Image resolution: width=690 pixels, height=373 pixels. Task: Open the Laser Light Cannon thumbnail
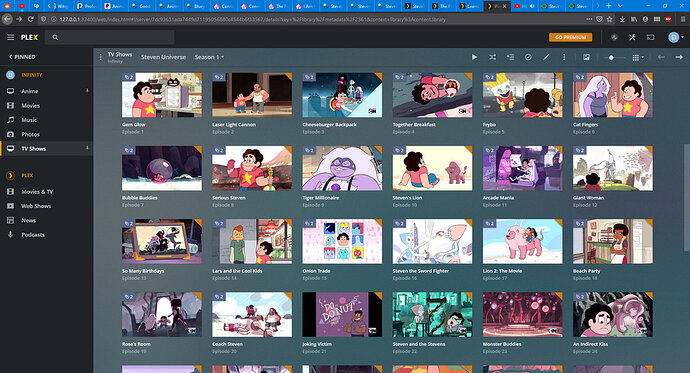(x=252, y=95)
